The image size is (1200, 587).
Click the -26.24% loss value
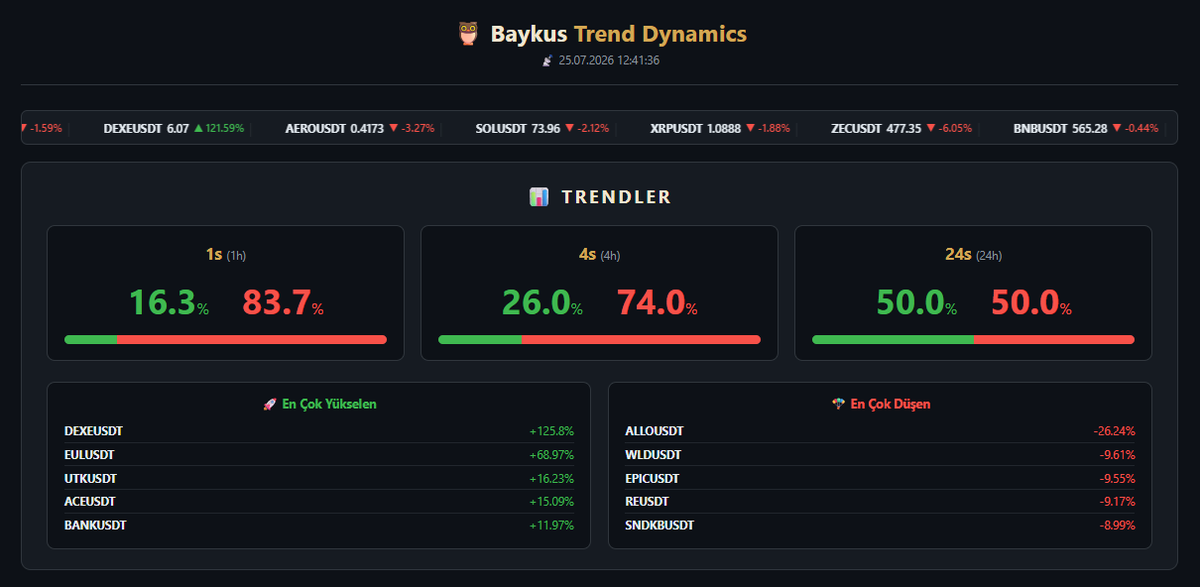point(1114,431)
